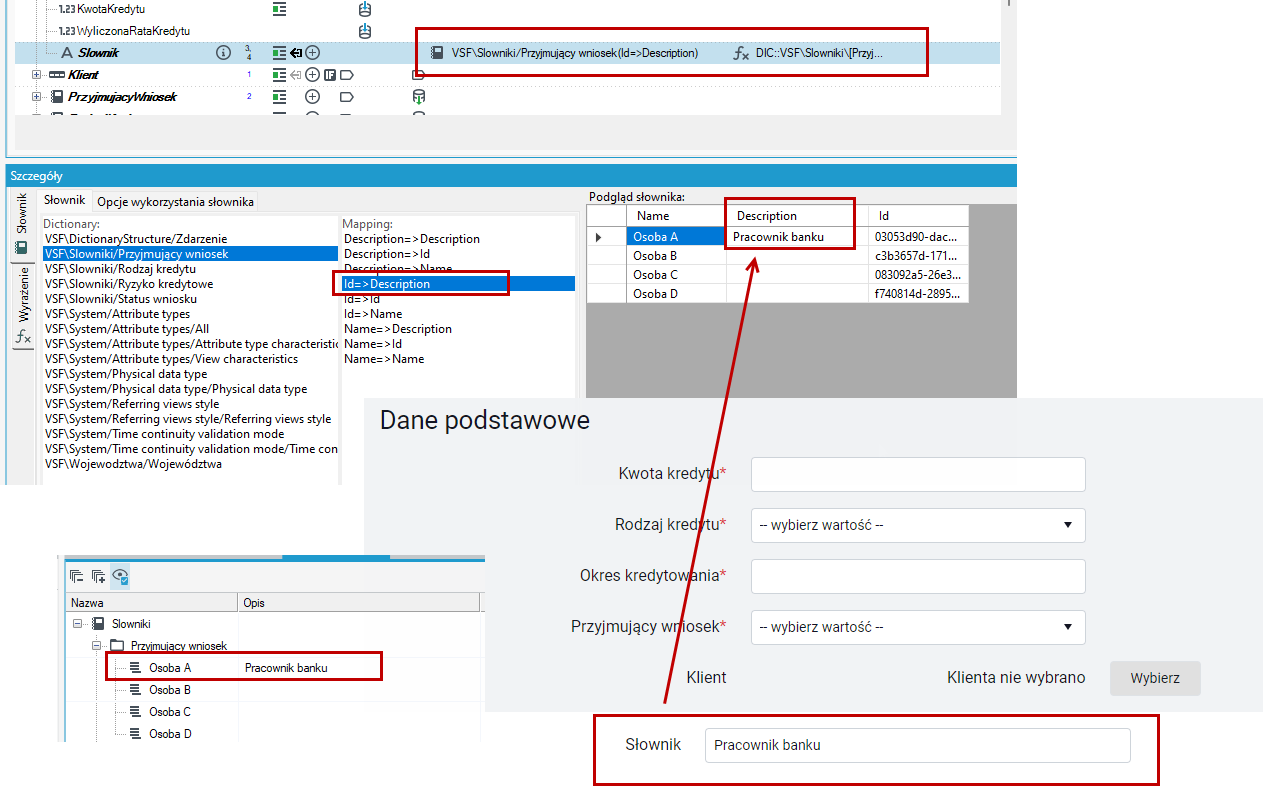Click the circled plus icon in the PrzyjmujacyWniosek row
The height and width of the screenshot is (800, 1263).
pos(312,97)
